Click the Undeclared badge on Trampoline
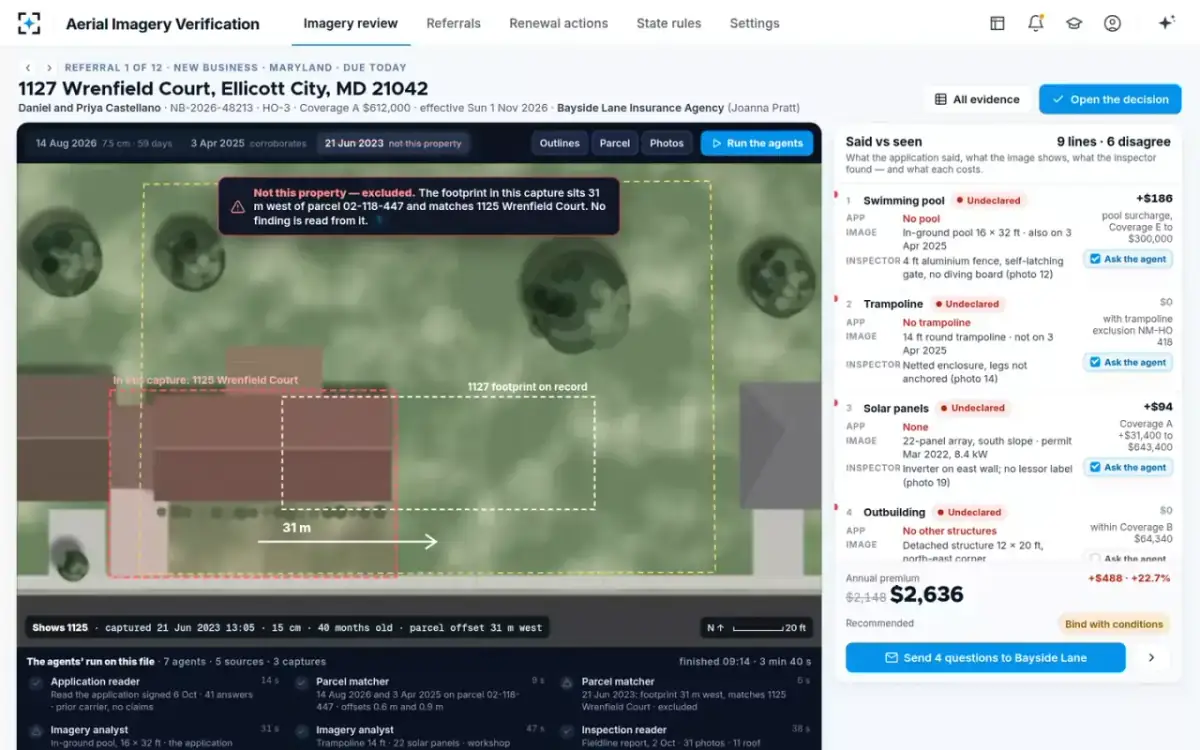 pyautogui.click(x=966, y=304)
